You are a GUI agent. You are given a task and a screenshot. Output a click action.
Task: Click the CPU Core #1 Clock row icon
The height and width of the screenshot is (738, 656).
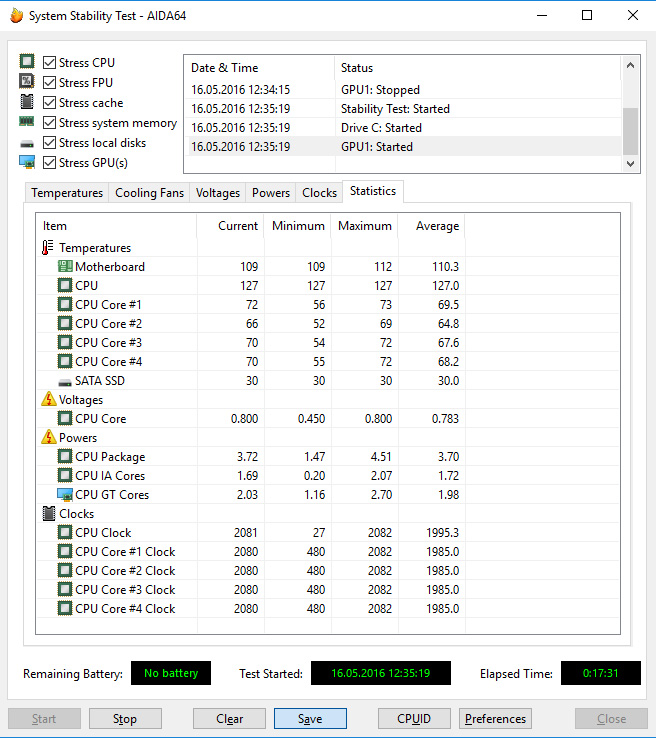65,552
